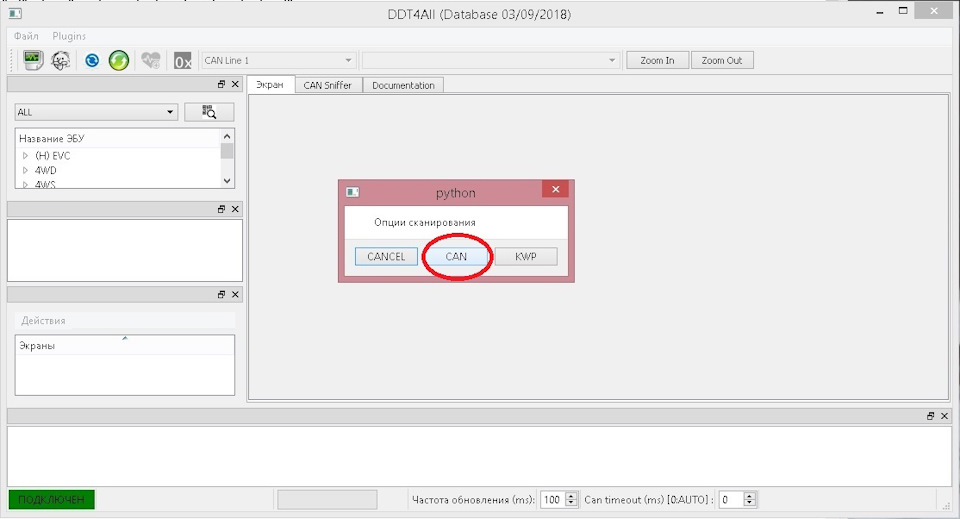Open the Файл menu
This screenshot has height=519, width=960.
coord(26,36)
